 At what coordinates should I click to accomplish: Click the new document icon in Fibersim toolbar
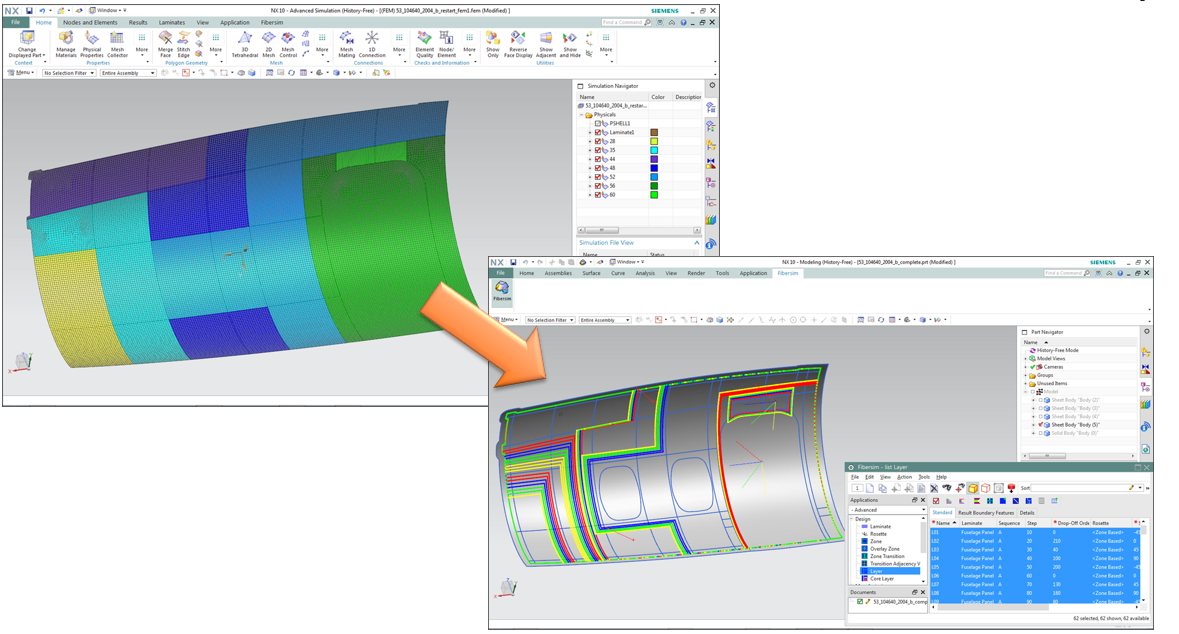pyautogui.click(x=870, y=488)
